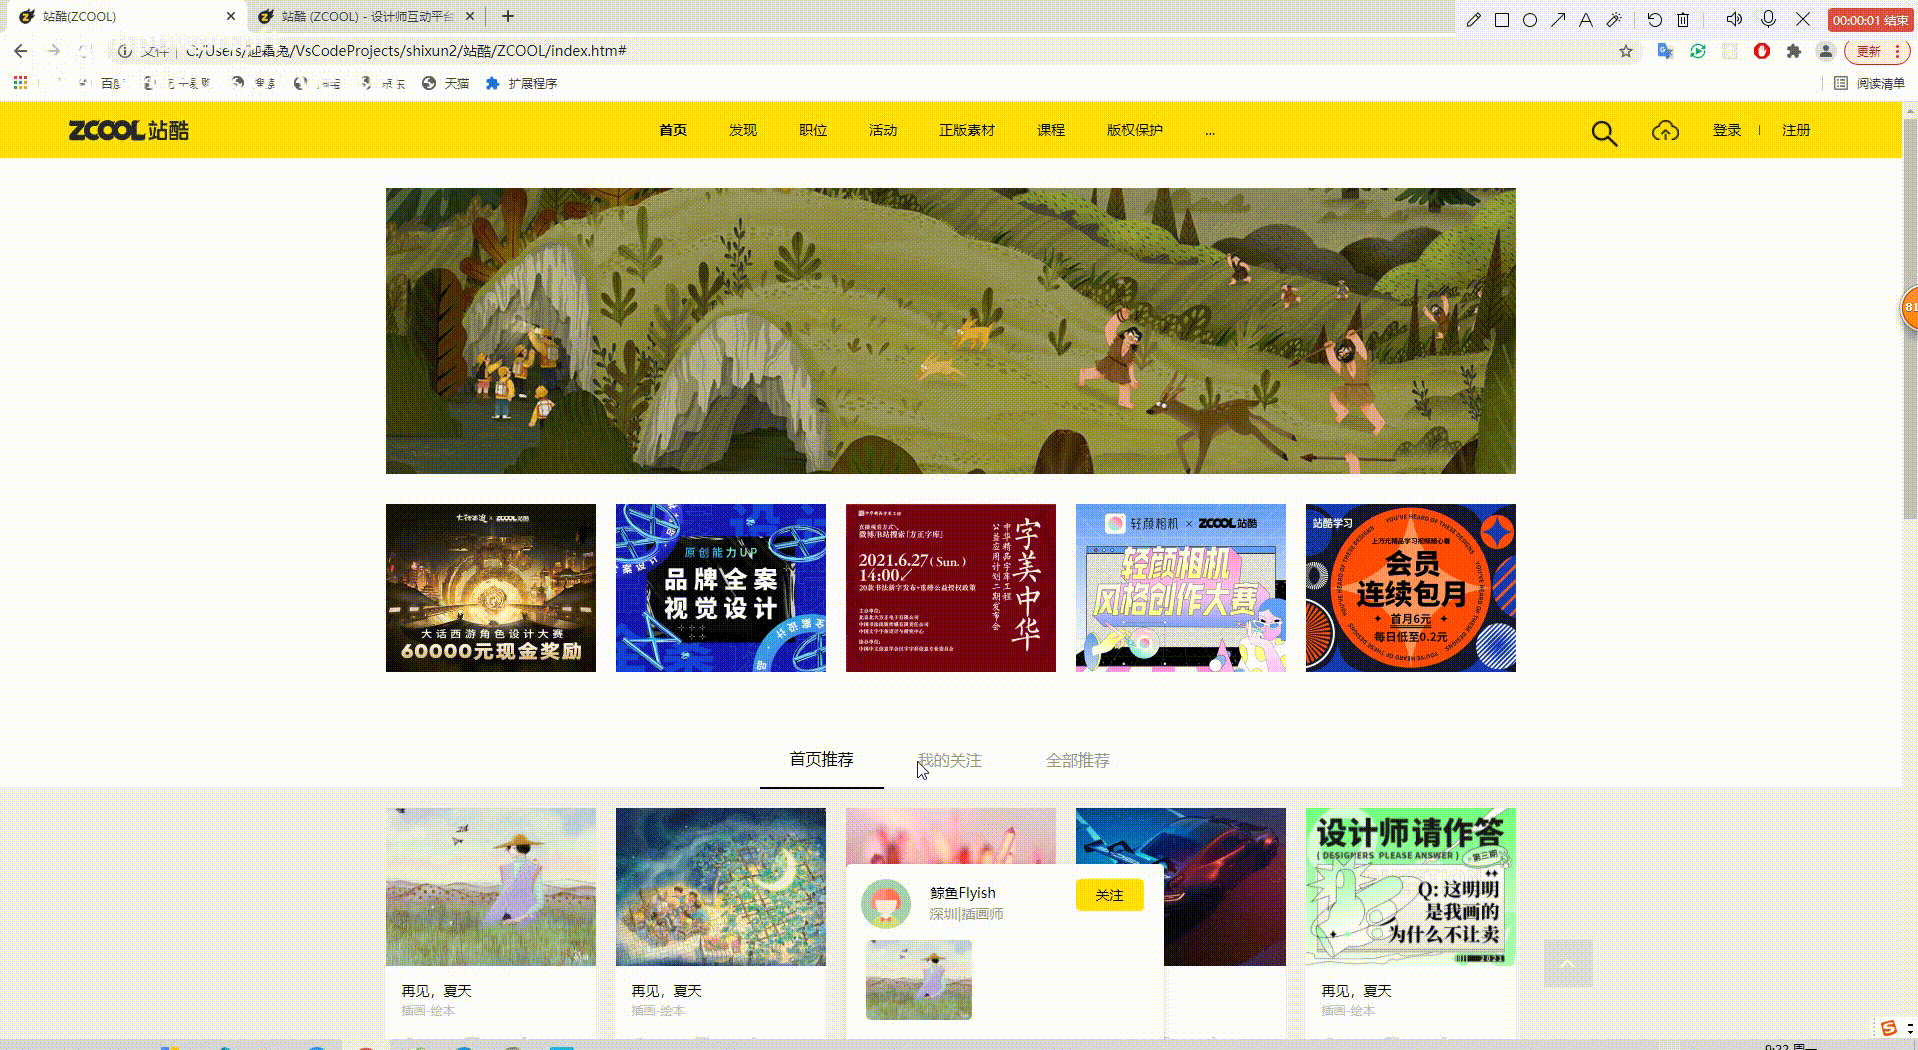Close the recording toolbar with the X
This screenshot has width=1918, height=1050.
click(1803, 19)
